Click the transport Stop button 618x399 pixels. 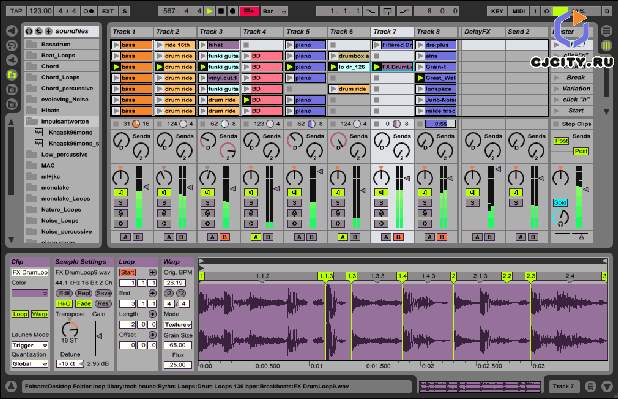tap(221, 11)
